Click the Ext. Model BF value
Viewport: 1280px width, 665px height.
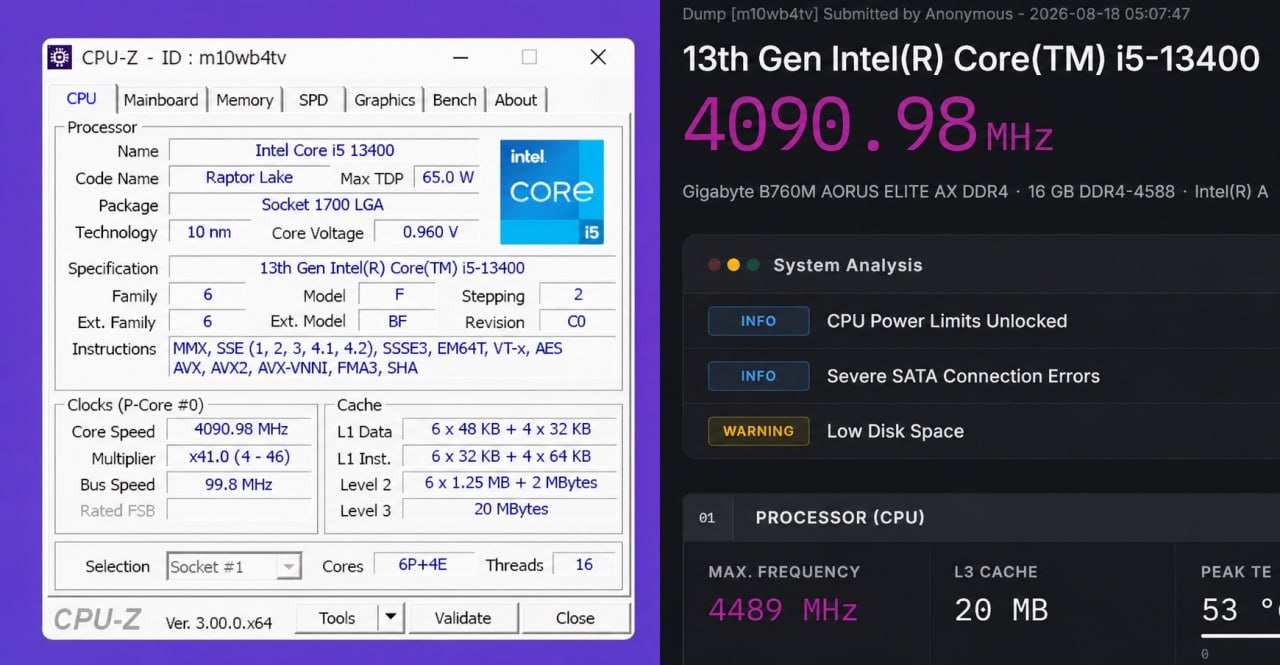[397, 321]
